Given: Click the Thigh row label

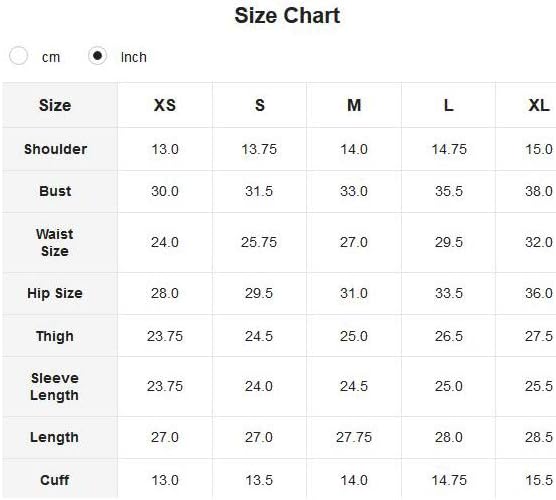Looking at the screenshot, I should (x=55, y=336).
